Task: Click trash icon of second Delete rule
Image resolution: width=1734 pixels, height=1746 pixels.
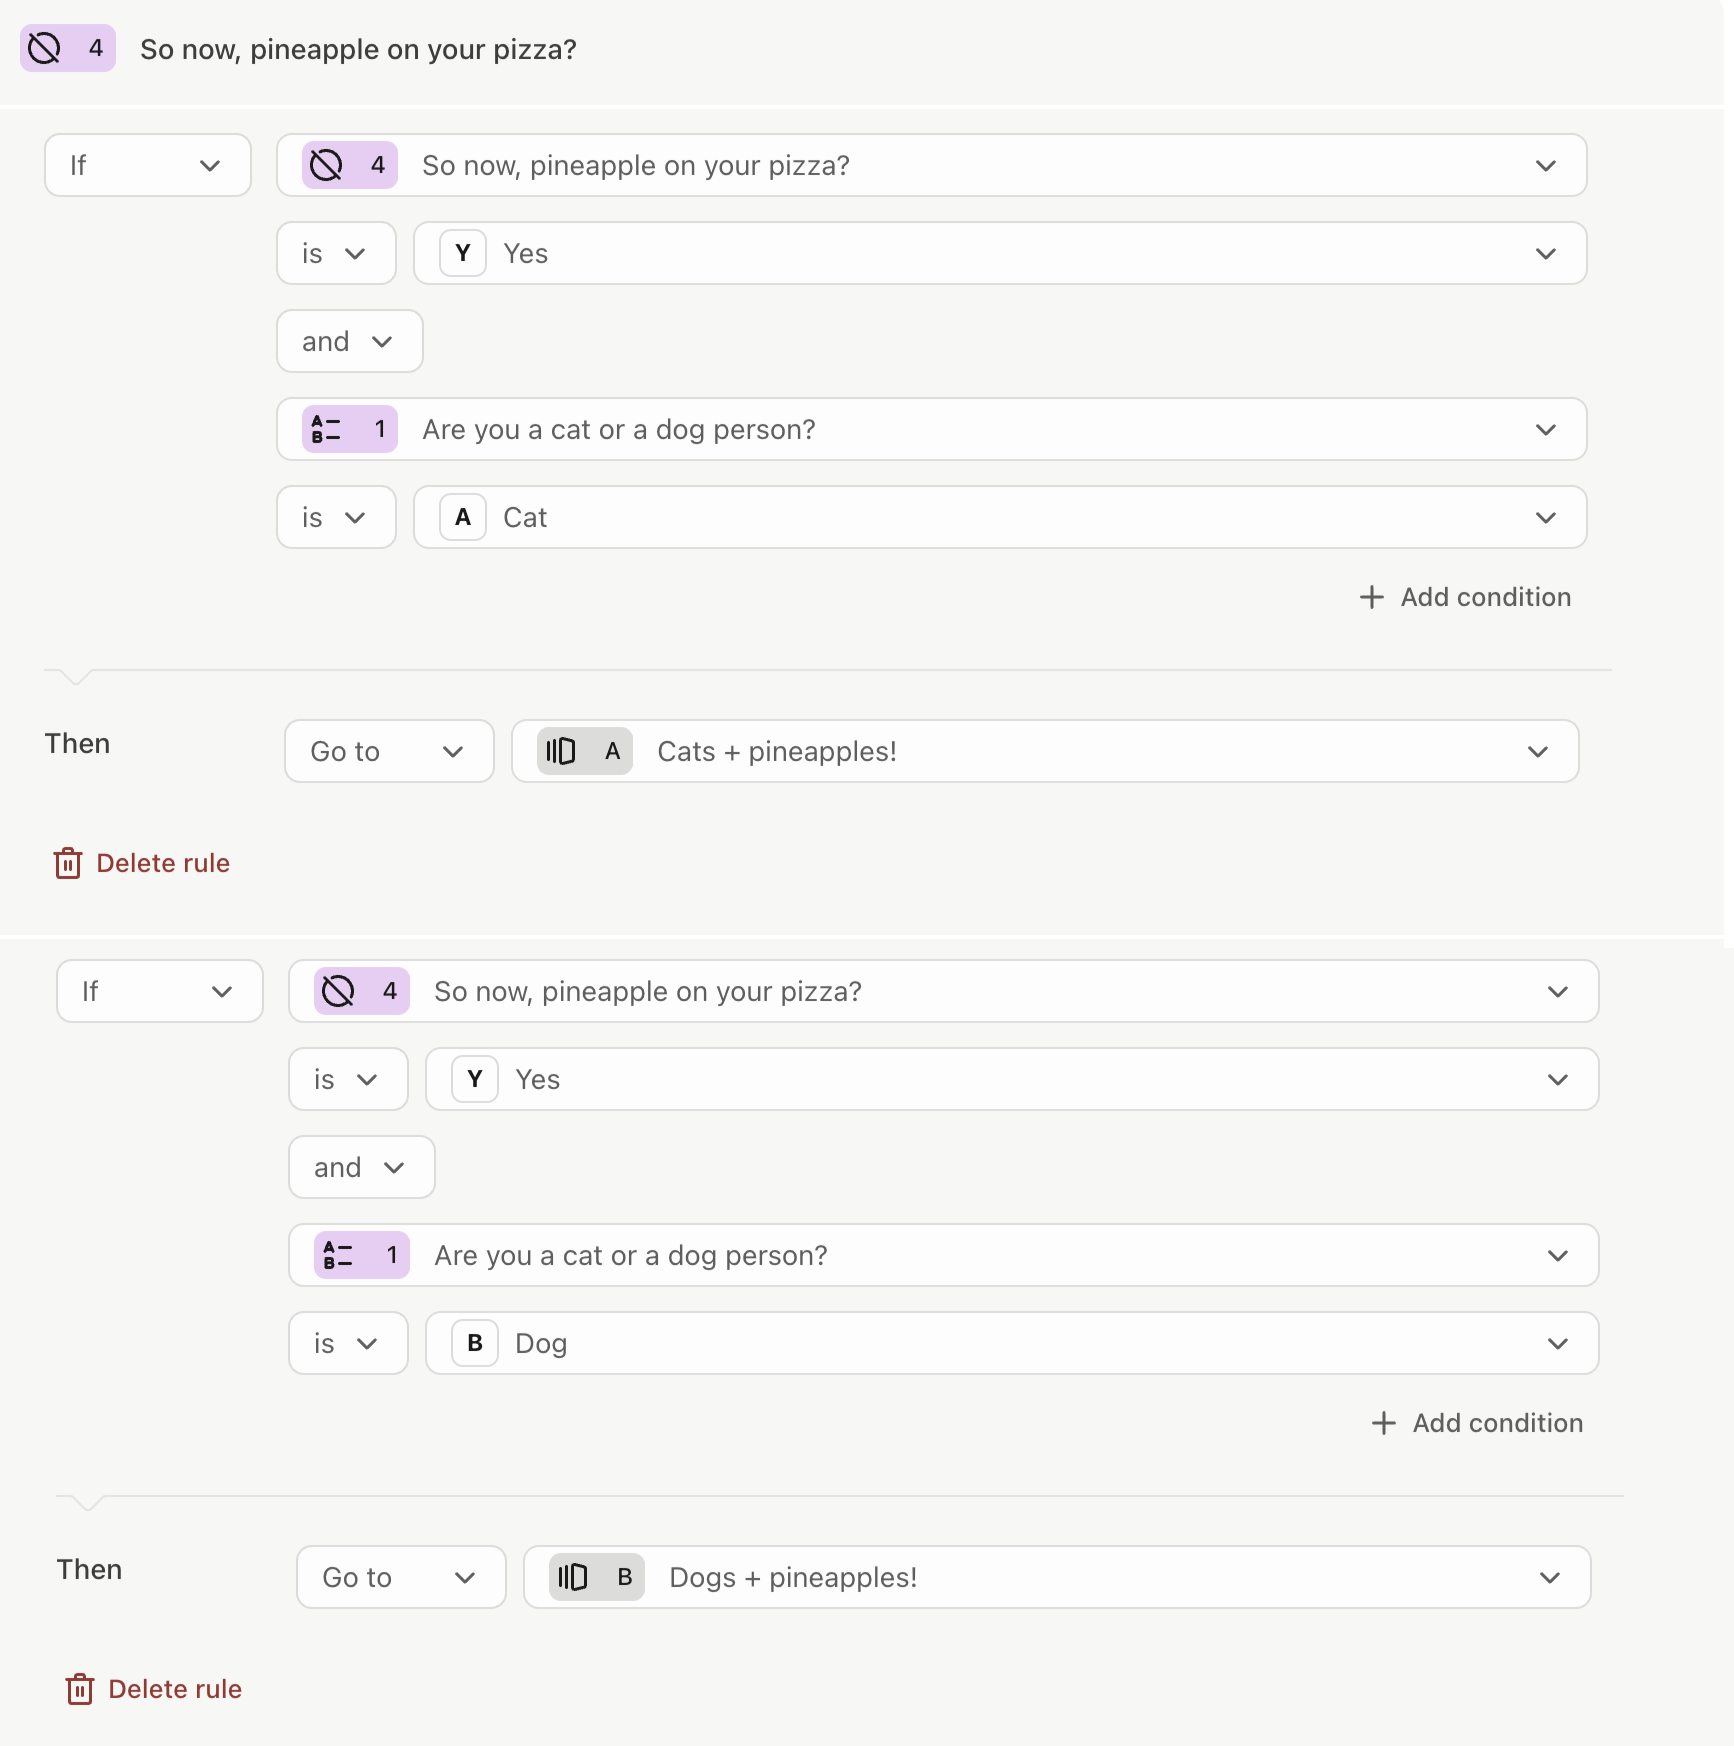Action: coord(80,1689)
